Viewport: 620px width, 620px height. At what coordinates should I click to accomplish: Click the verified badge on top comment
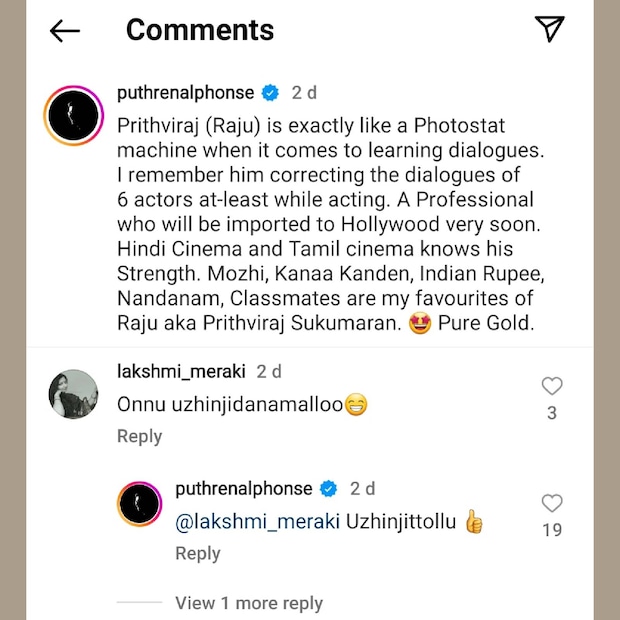270,93
